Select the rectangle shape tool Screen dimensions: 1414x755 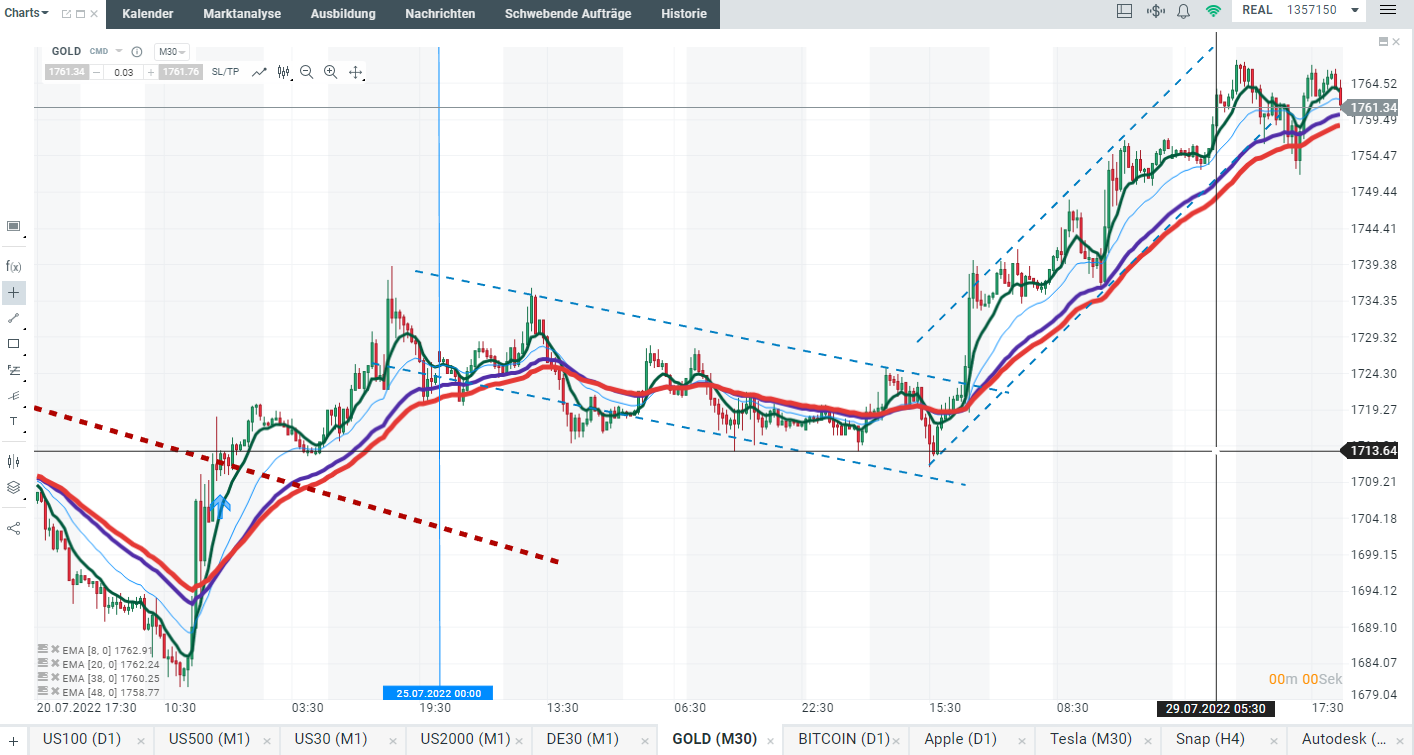(x=14, y=344)
